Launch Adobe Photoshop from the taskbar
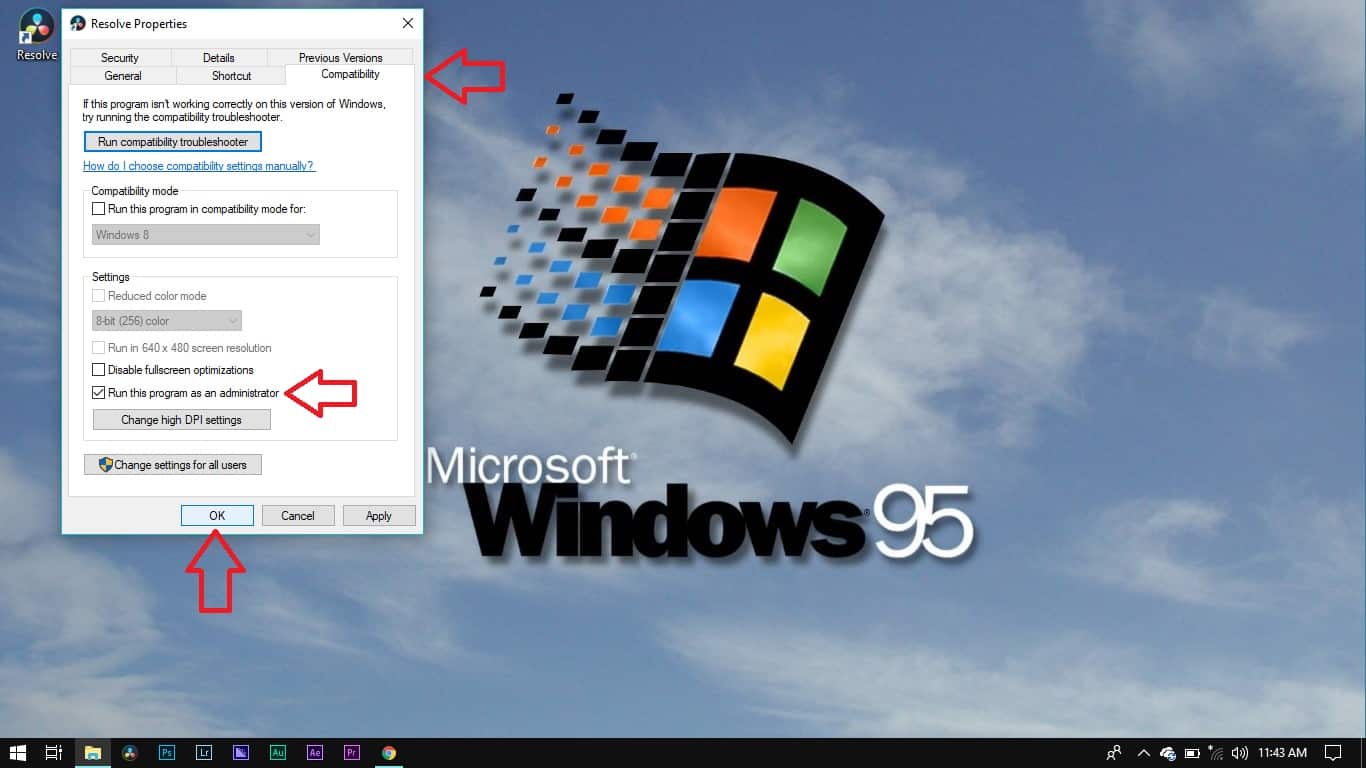The height and width of the screenshot is (768, 1366). click(x=166, y=753)
